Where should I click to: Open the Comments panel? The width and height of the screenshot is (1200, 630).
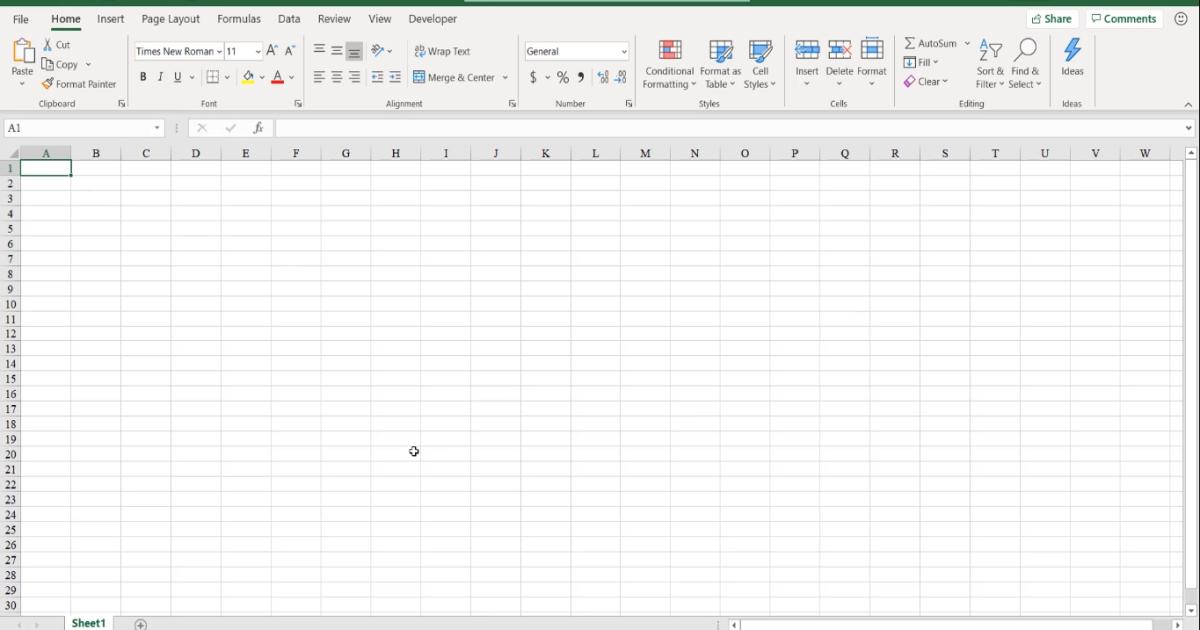pos(1124,18)
